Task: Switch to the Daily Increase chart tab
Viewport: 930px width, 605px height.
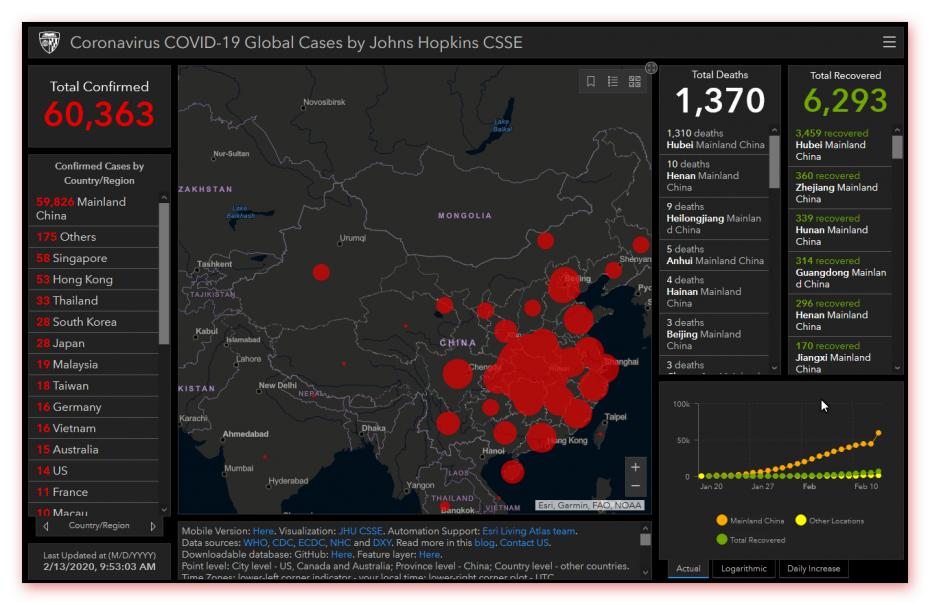Action: click(x=813, y=568)
